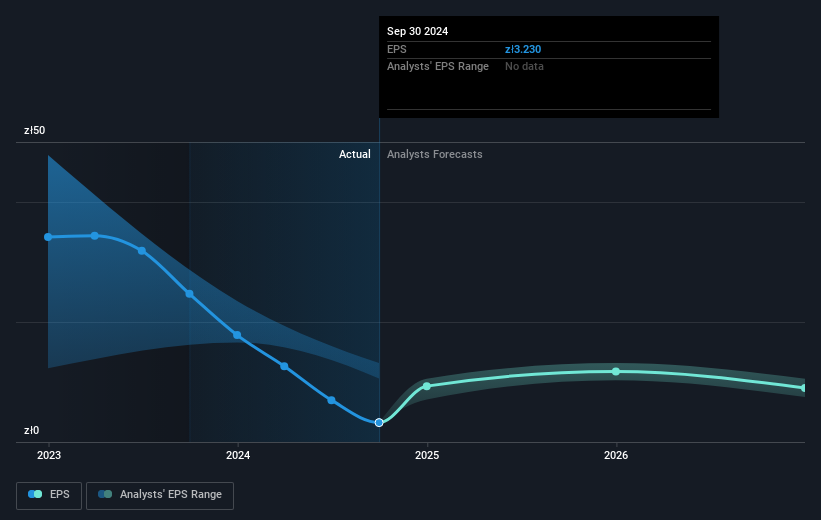Click the 2026 x-axis label
Viewport: 821px width, 520px height.
pos(616,455)
